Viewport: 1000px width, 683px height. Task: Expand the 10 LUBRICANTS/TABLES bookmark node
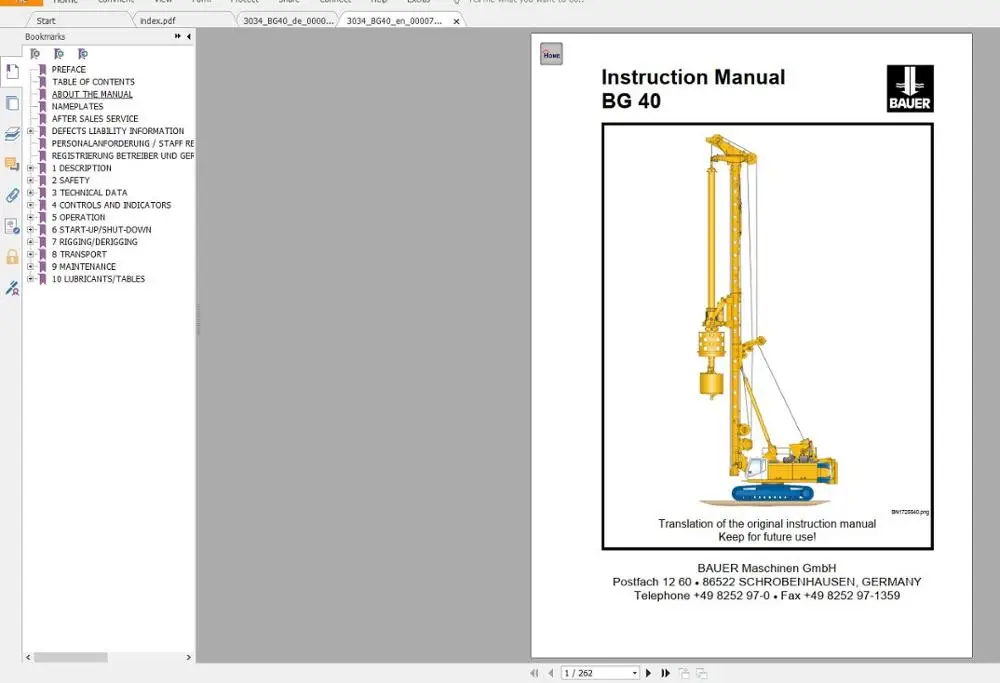pos(31,279)
